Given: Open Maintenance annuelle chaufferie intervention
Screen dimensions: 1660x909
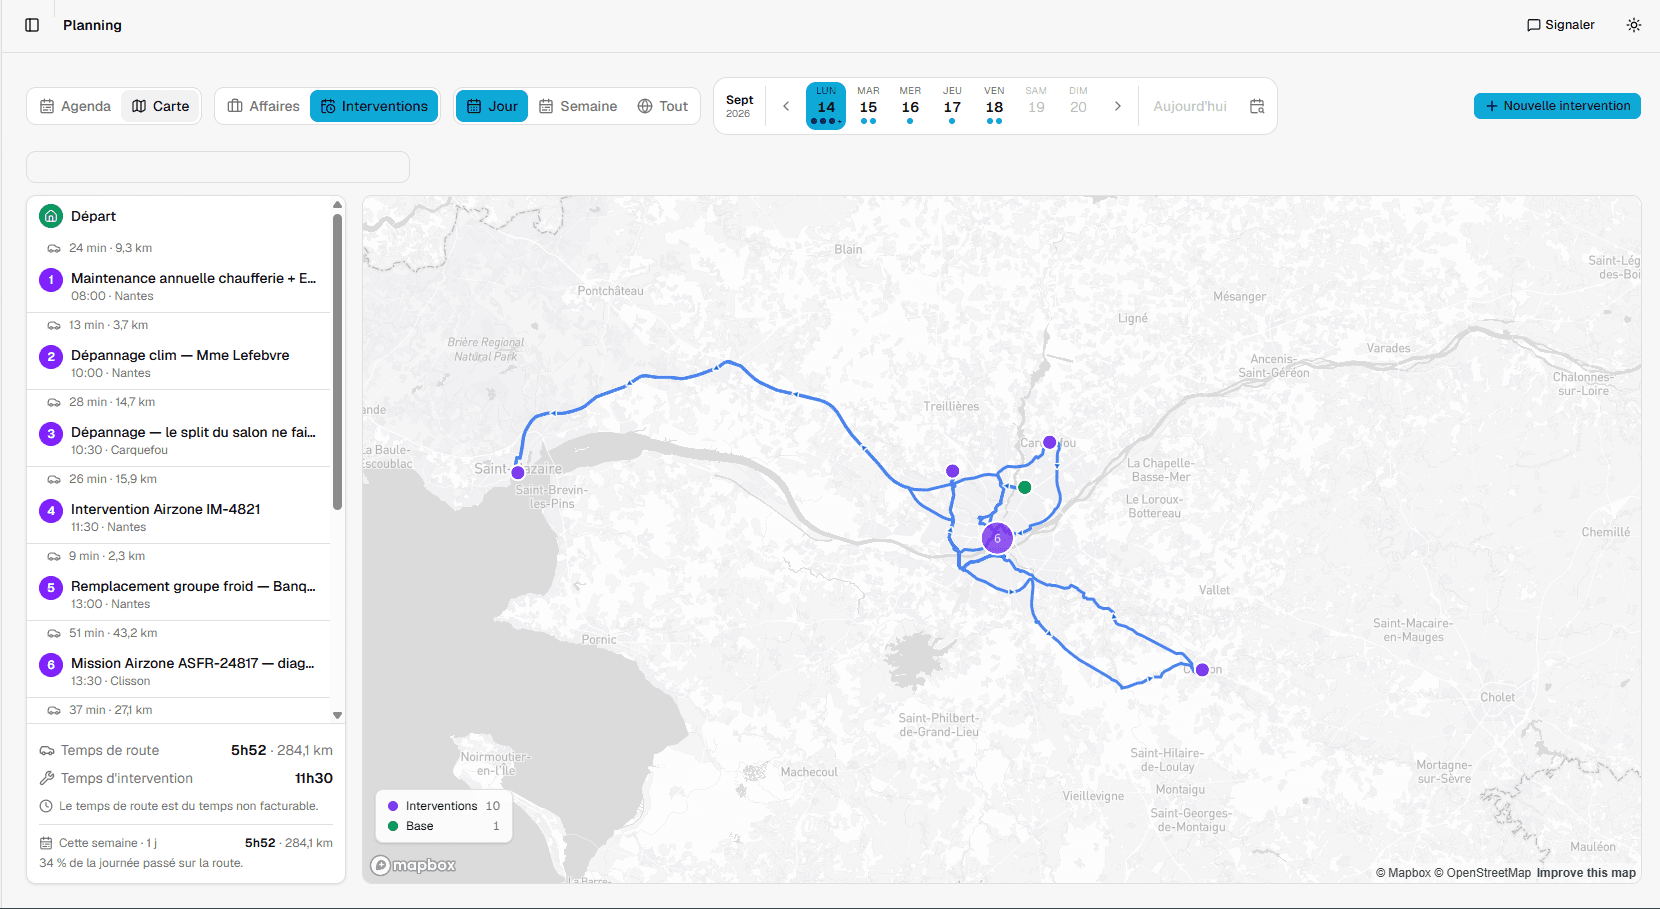Looking at the screenshot, I should pyautogui.click(x=179, y=286).
